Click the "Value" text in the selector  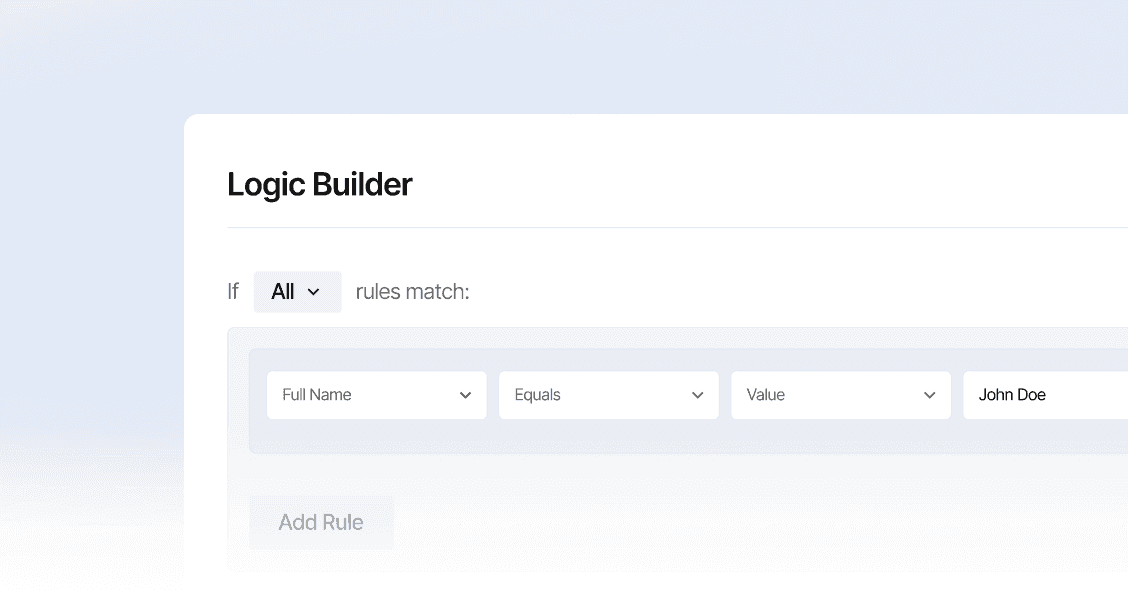765,395
